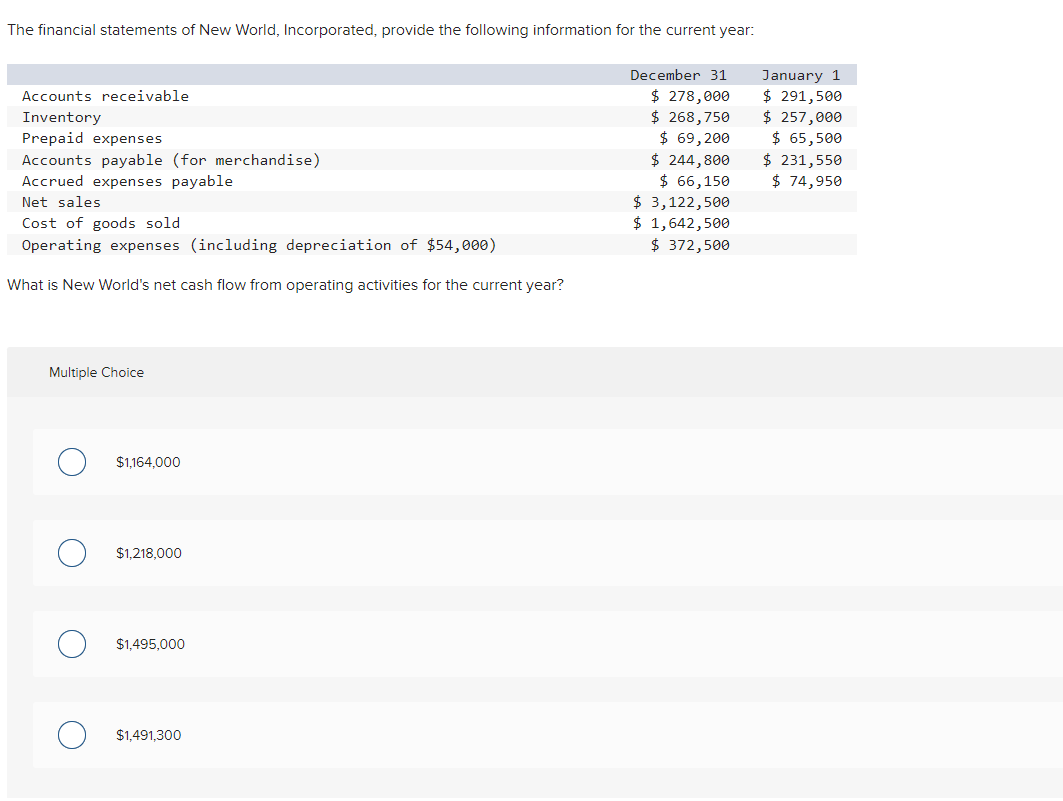Click the Multiple Choice section header
The width and height of the screenshot is (1063, 801).
tap(96, 372)
